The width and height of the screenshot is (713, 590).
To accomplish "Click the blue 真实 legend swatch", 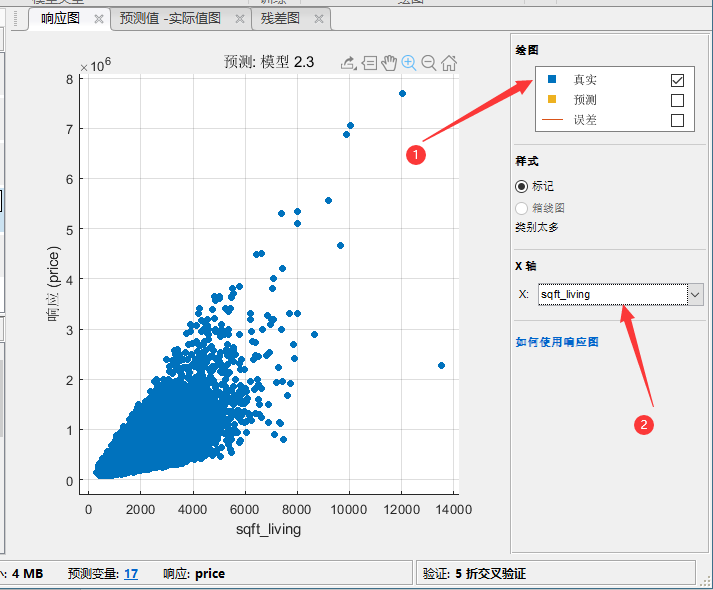I will [551, 80].
